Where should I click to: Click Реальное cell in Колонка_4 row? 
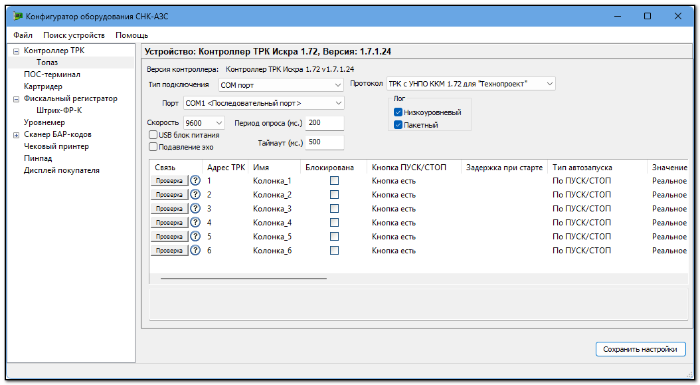tap(669, 222)
